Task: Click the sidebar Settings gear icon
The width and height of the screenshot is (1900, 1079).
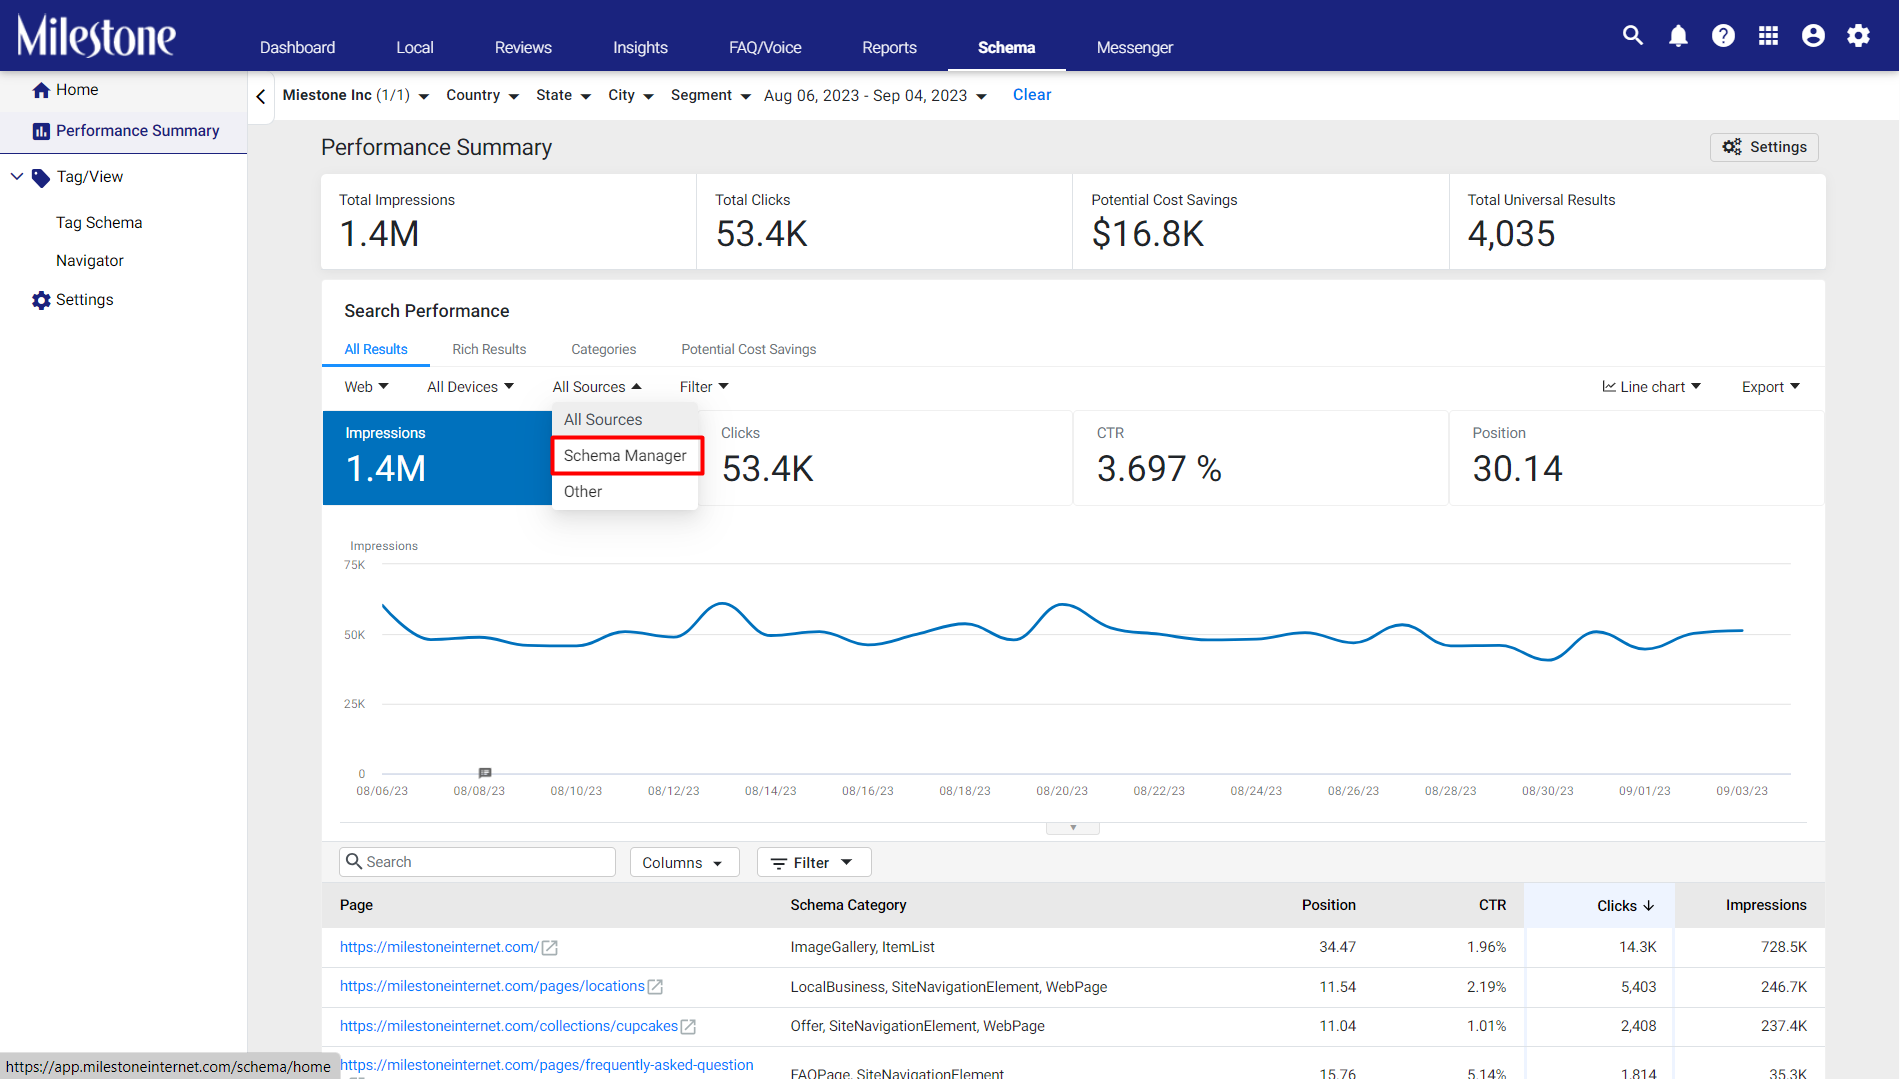Action: (41, 300)
